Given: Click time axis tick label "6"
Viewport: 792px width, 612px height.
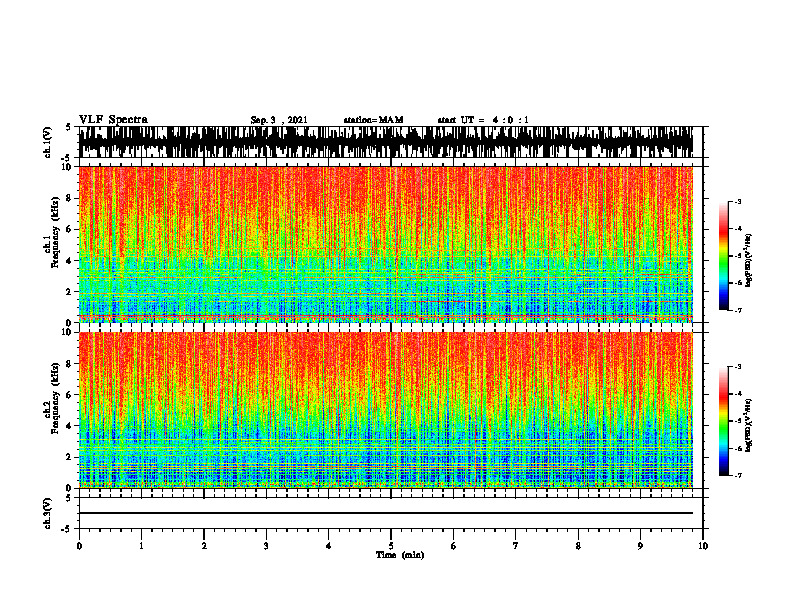Looking at the screenshot, I should pyautogui.click(x=453, y=546).
